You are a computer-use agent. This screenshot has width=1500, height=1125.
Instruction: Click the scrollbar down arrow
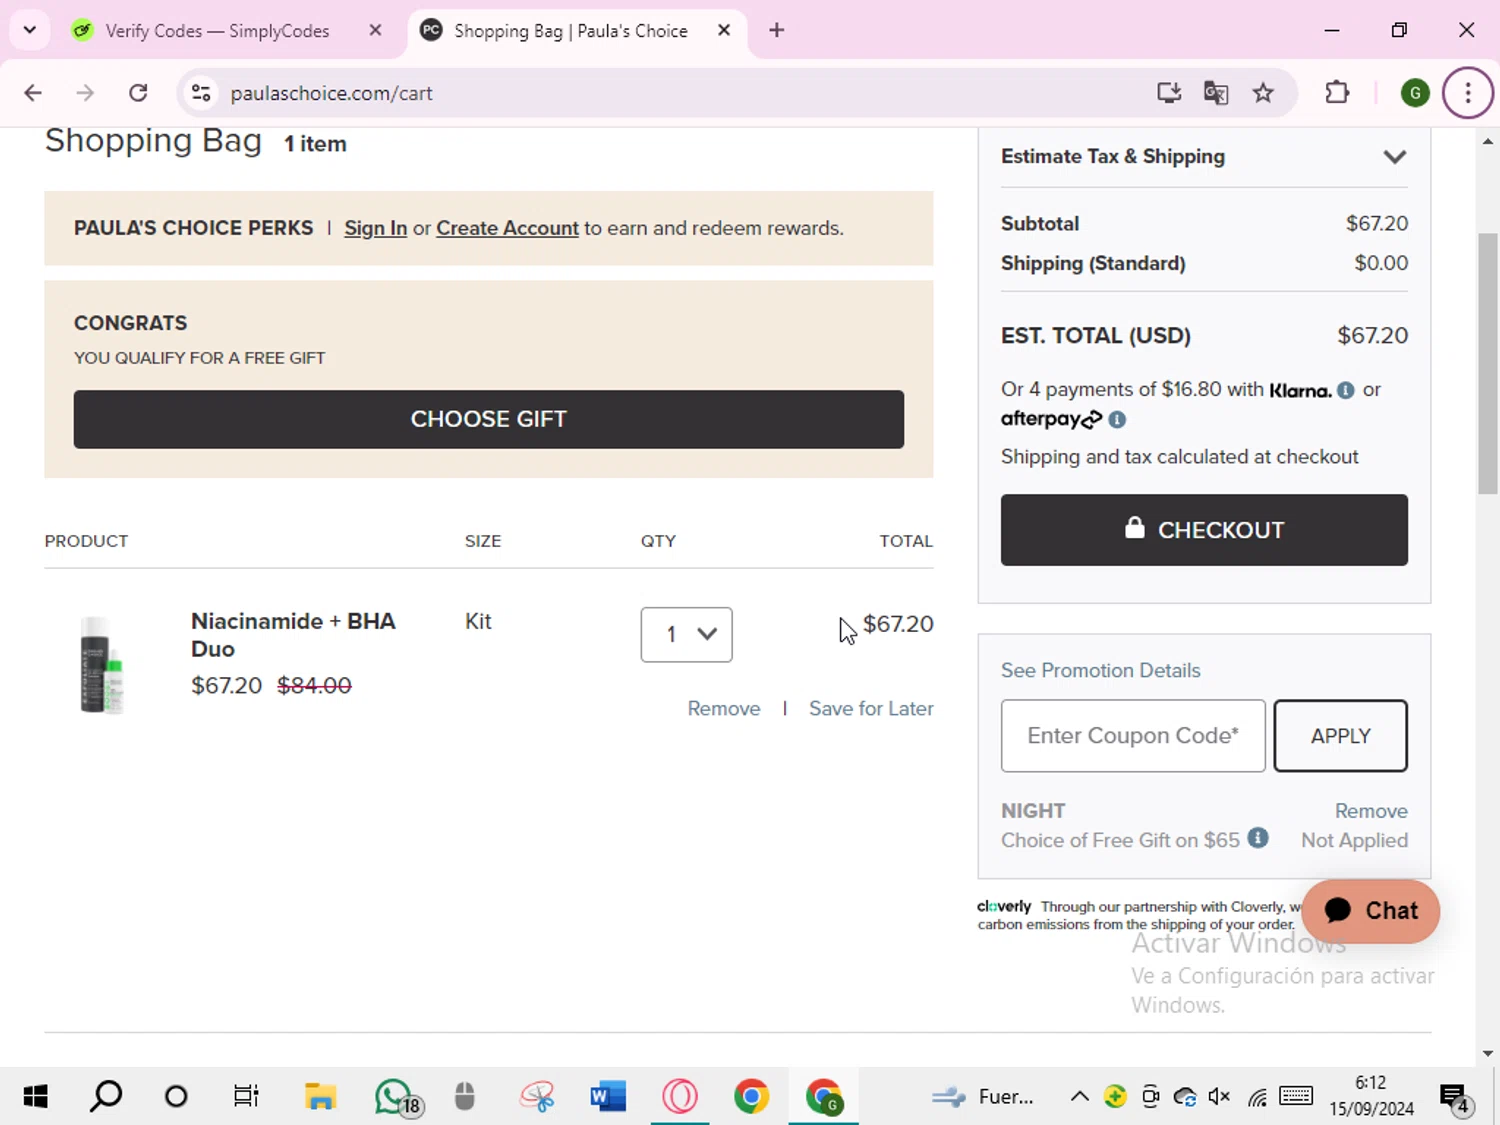click(1488, 1053)
